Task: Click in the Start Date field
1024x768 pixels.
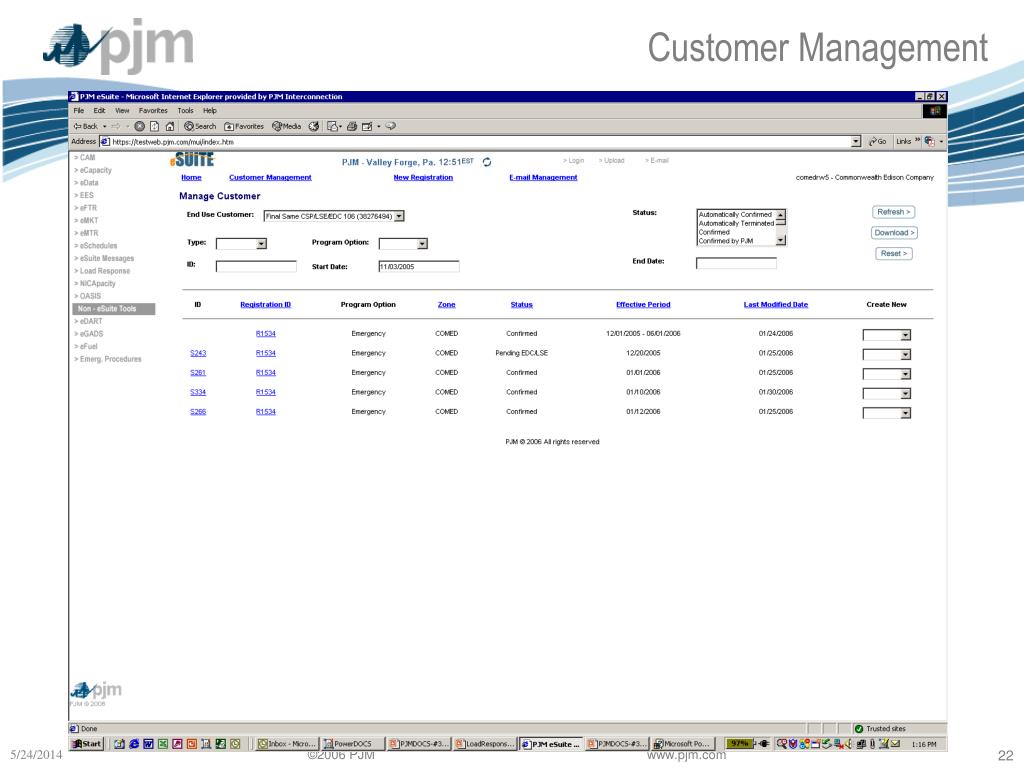Action: pyautogui.click(x=419, y=266)
